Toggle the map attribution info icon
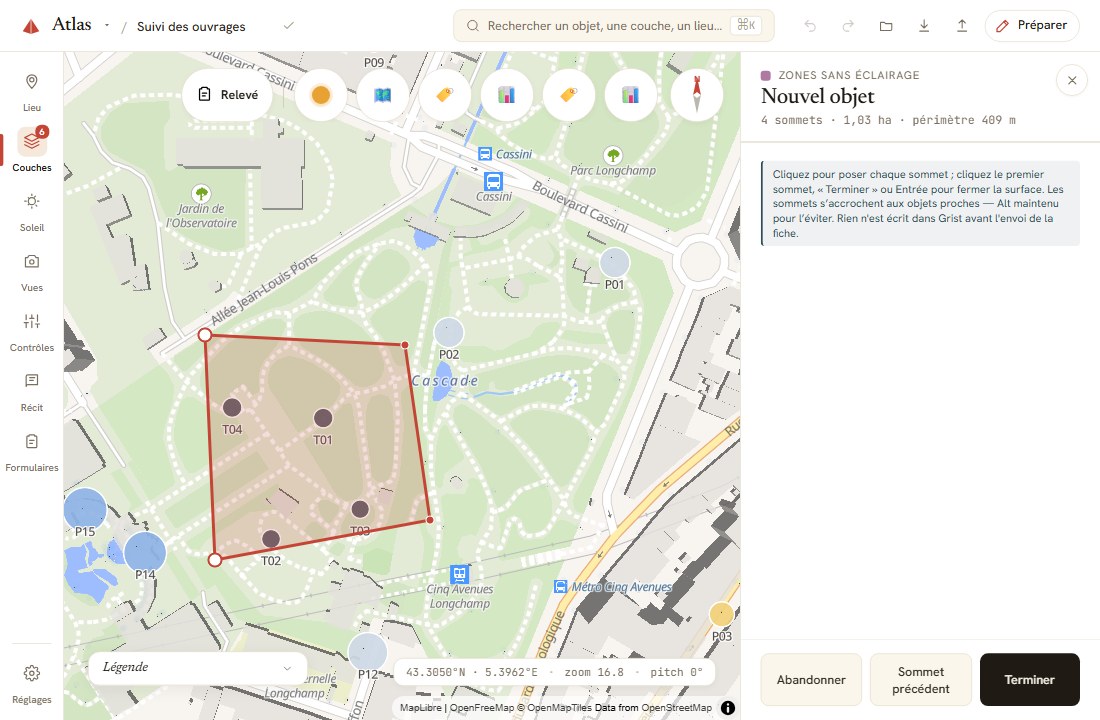The image size is (1100, 720). point(728,707)
